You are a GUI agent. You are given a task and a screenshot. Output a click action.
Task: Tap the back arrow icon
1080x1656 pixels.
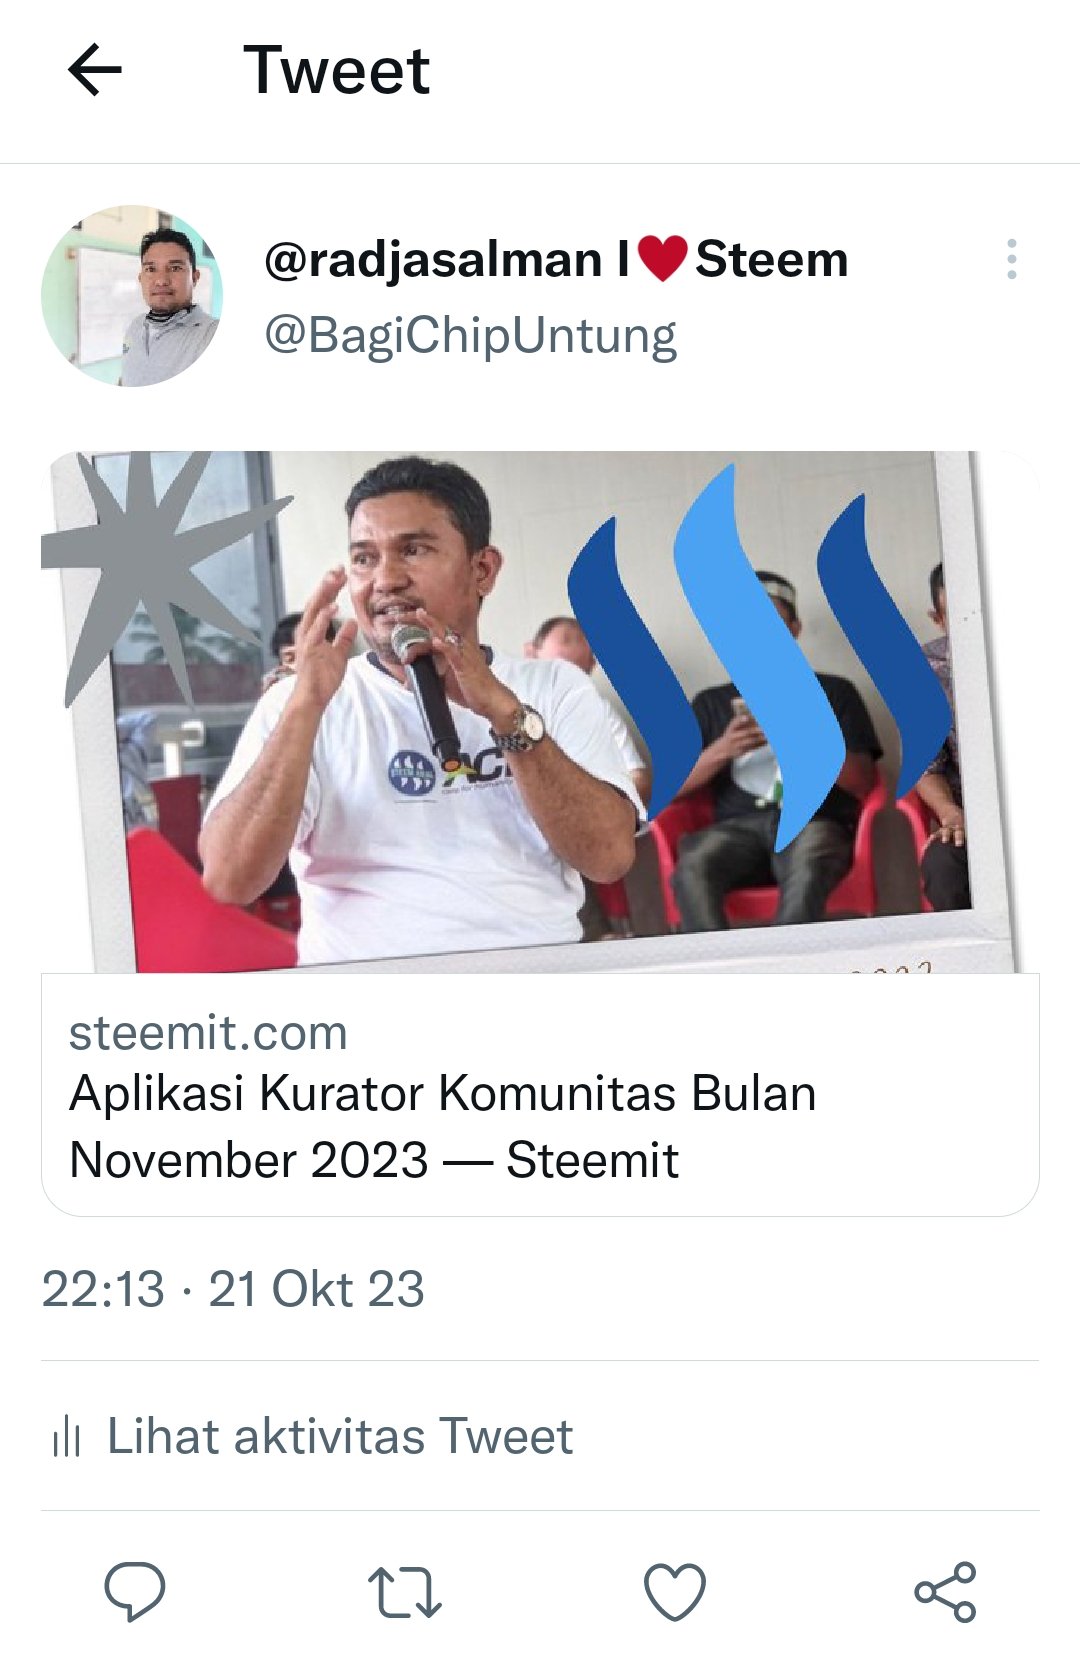(x=95, y=70)
